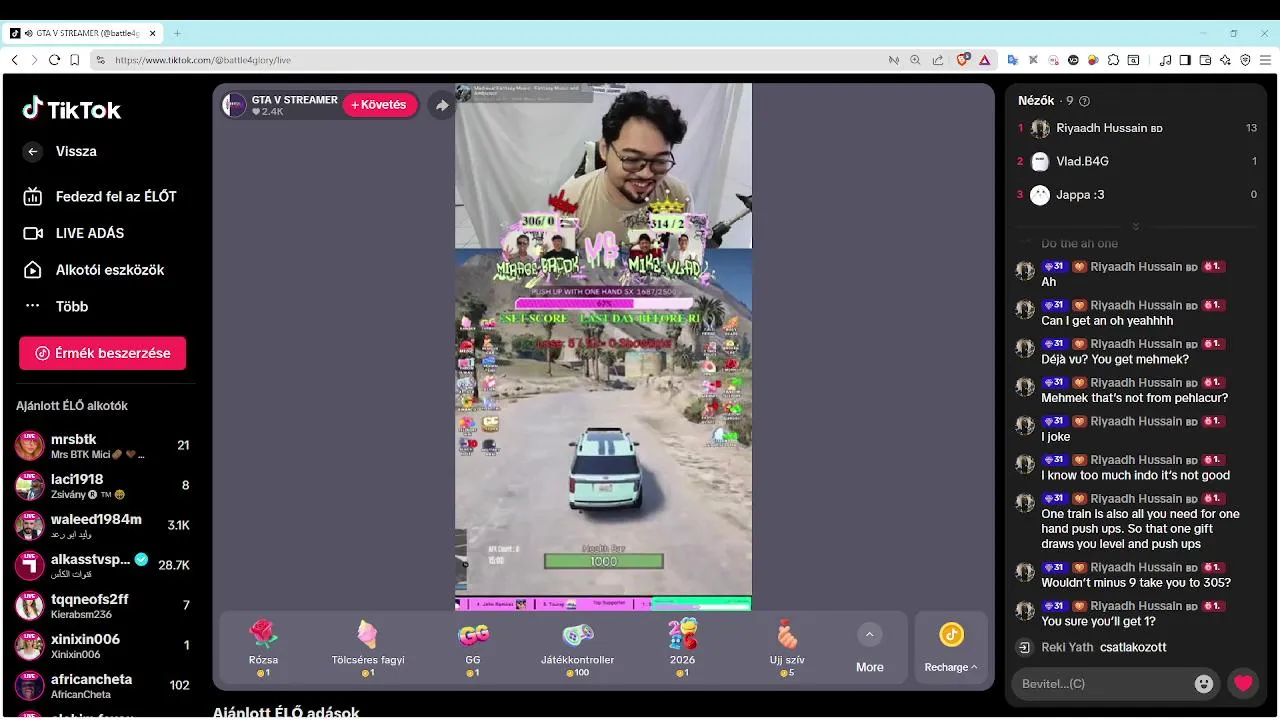Viewport: 1280px width, 720px height.
Task: Open LIVE ADÁS menu item
Action: pyautogui.click(x=75, y=233)
